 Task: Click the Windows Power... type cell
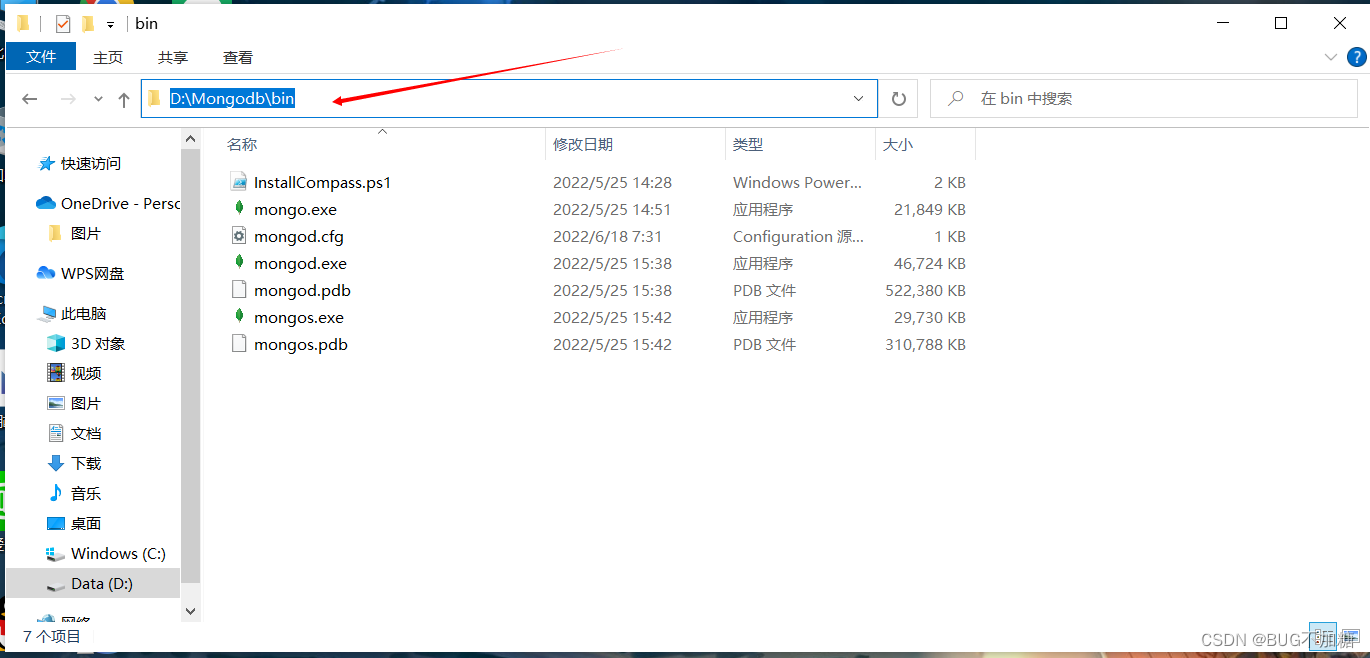coord(797,182)
